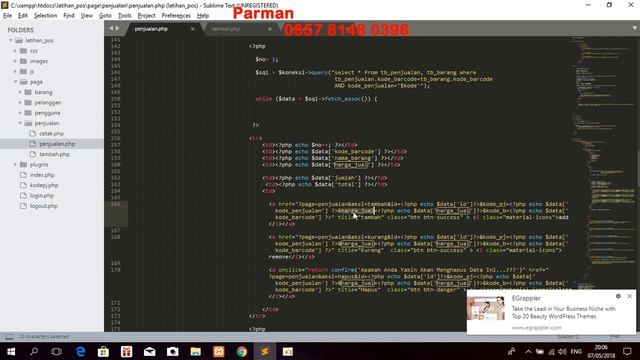Image resolution: width=640 pixels, height=360 pixels.
Task: Open cetak.php in the sidebar
Action: point(51,133)
